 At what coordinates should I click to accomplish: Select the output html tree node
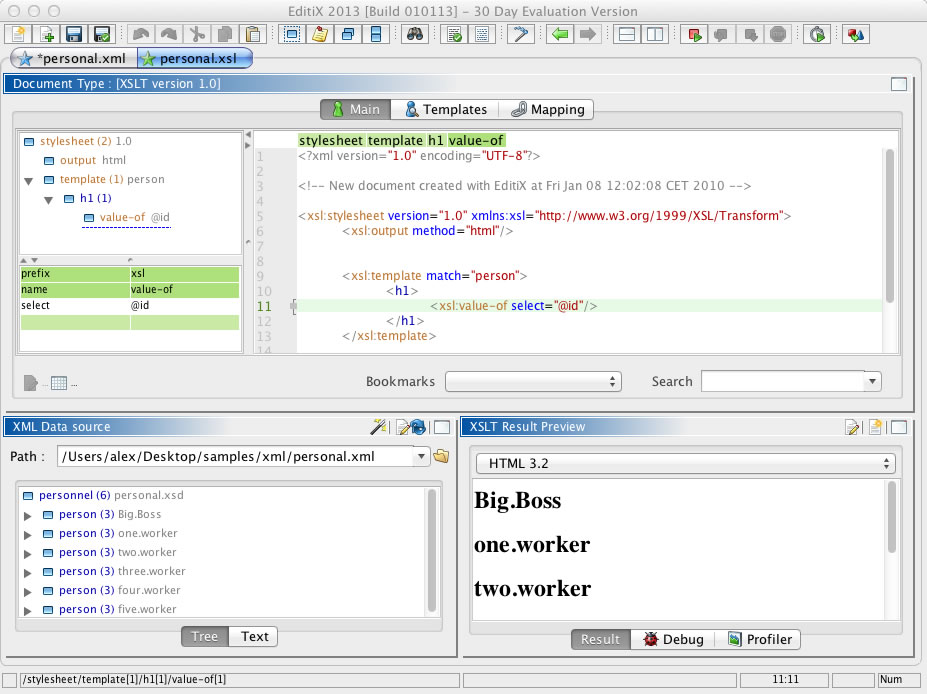85,160
